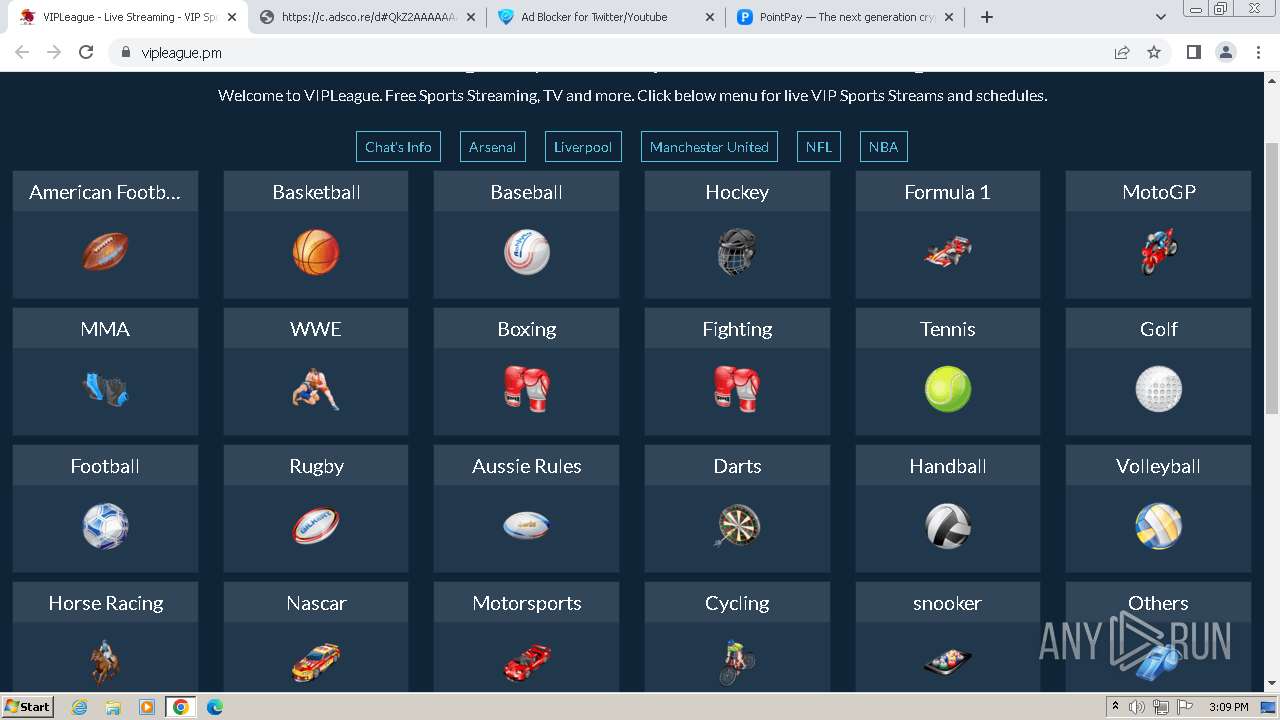Open the Golf category title
Viewport: 1280px width, 720px height.
pyautogui.click(x=1158, y=329)
